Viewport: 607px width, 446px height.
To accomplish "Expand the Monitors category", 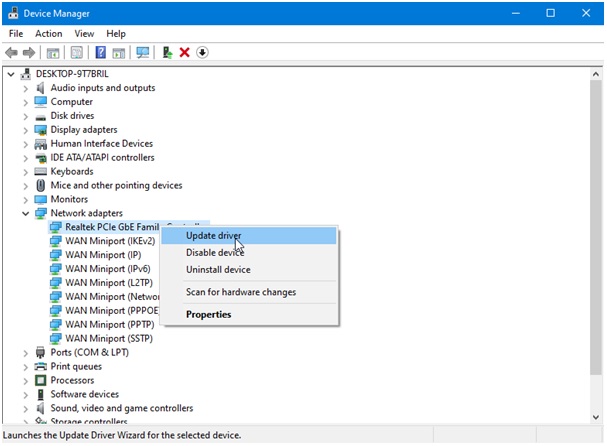I will 26,200.
